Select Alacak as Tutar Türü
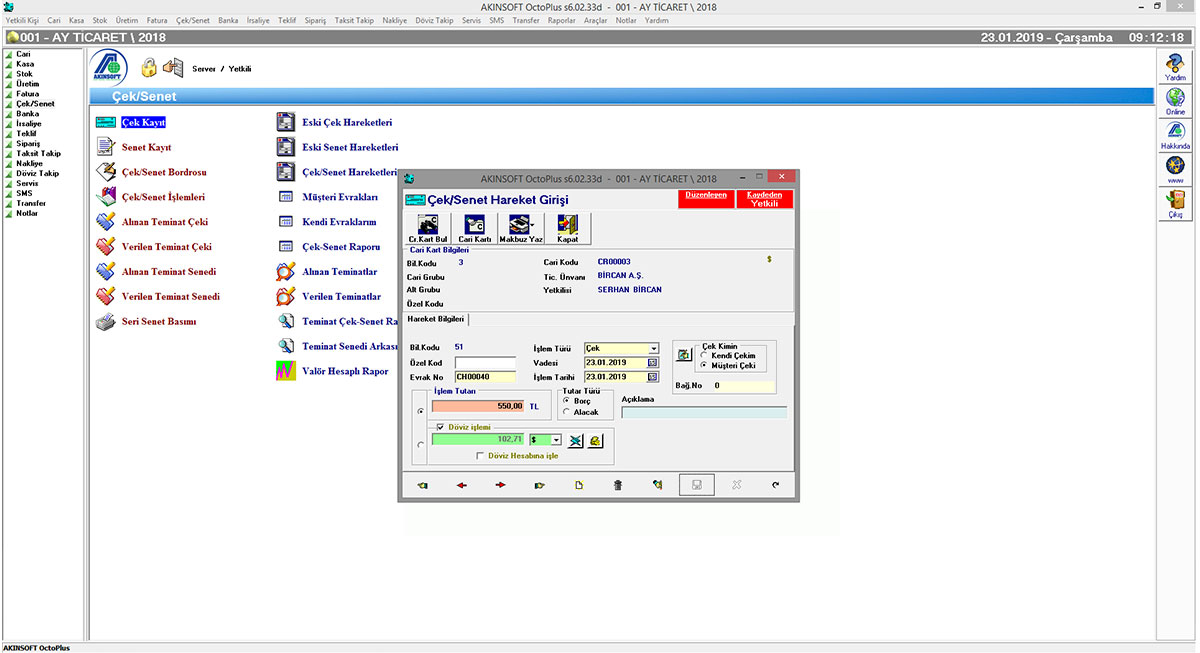Viewport: 1200px width, 653px height. [567, 412]
